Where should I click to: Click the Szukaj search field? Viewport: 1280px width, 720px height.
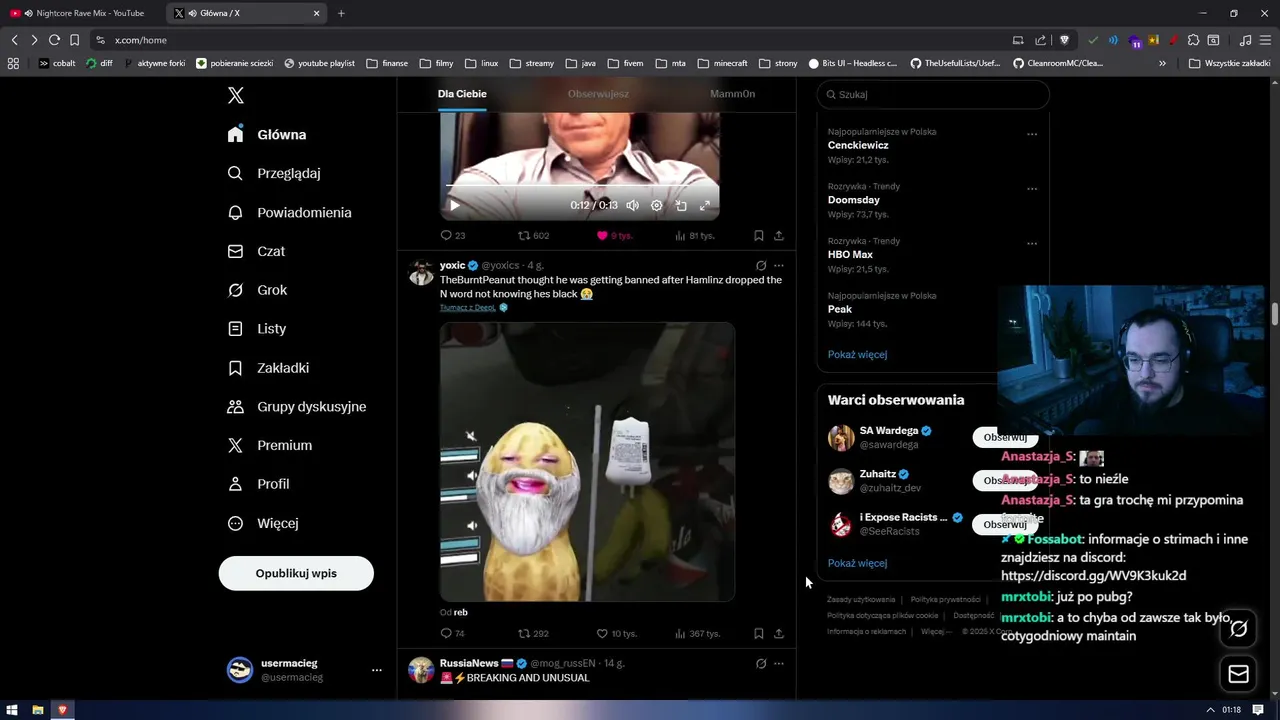tap(933, 94)
